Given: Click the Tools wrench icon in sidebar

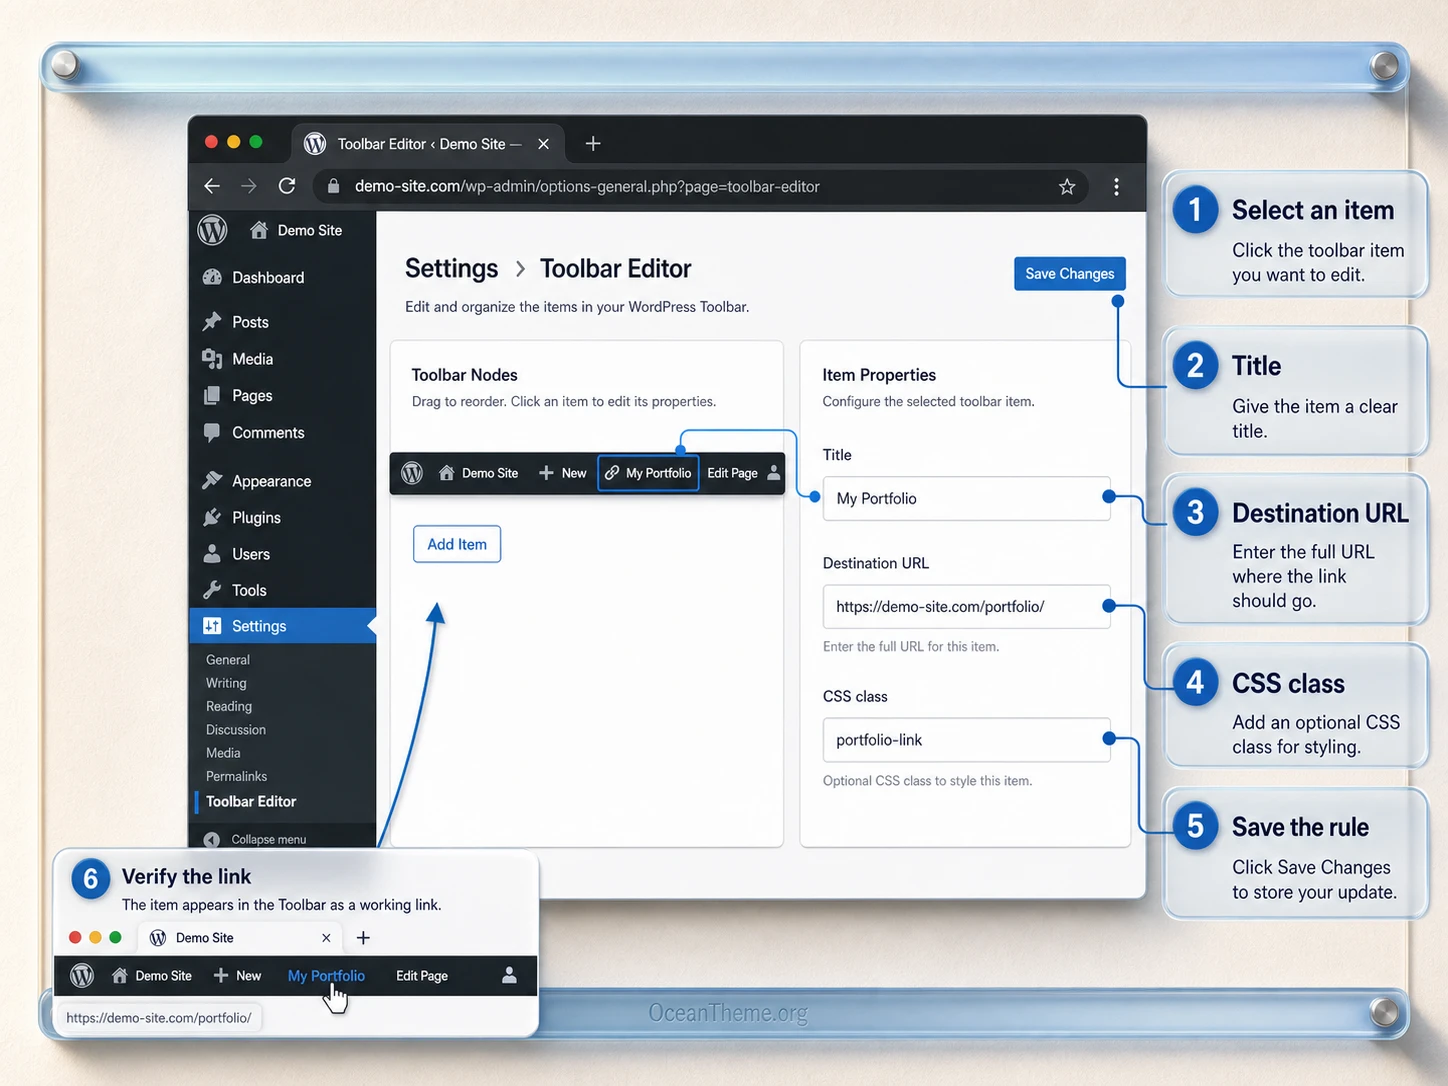Looking at the screenshot, I should [212, 590].
